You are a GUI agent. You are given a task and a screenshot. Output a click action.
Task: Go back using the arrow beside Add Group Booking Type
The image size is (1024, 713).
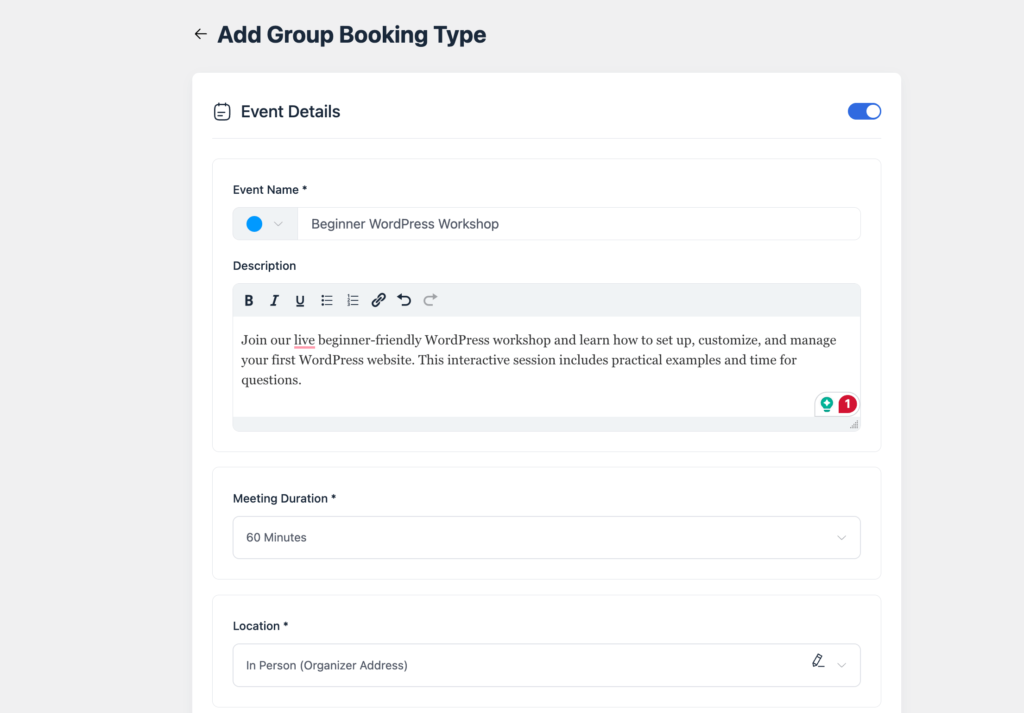(200, 34)
